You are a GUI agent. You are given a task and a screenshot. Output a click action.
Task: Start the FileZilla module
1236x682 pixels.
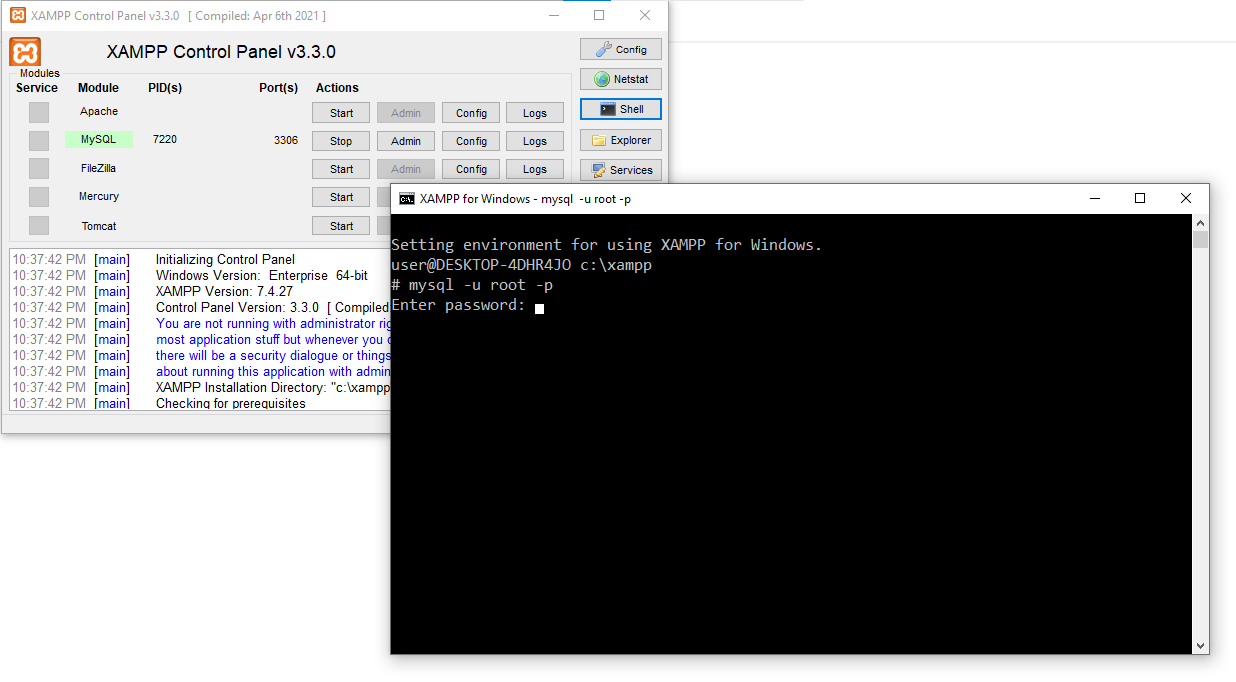(x=341, y=169)
